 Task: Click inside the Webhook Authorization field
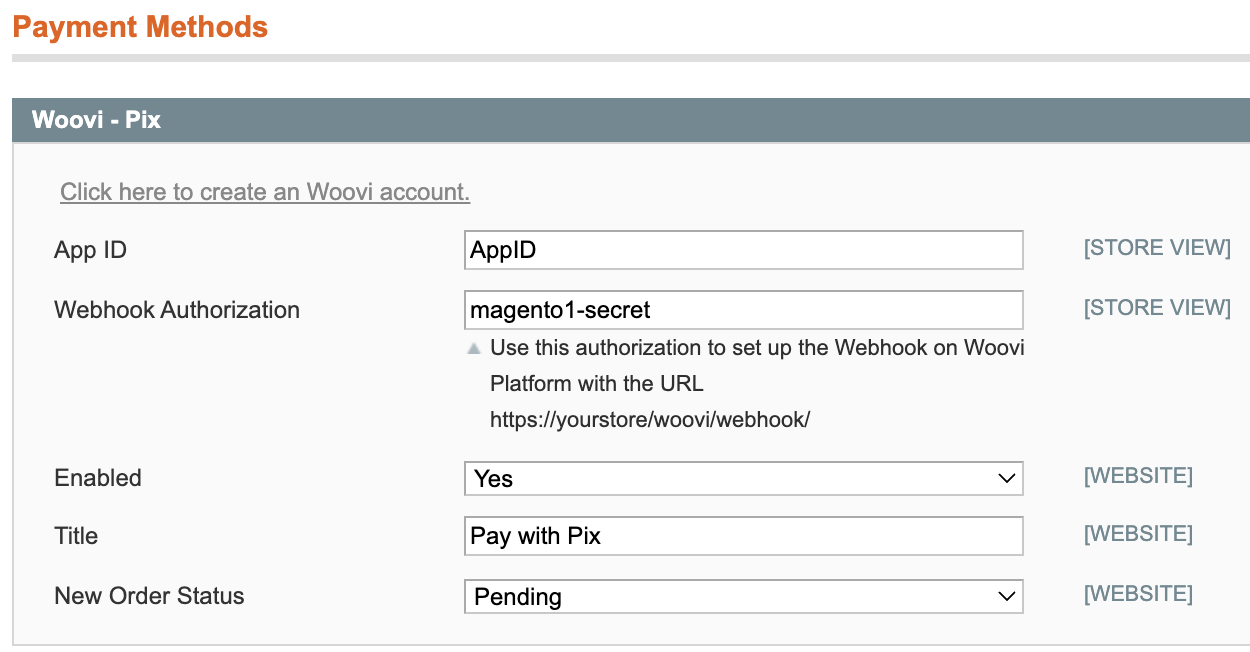pos(743,310)
